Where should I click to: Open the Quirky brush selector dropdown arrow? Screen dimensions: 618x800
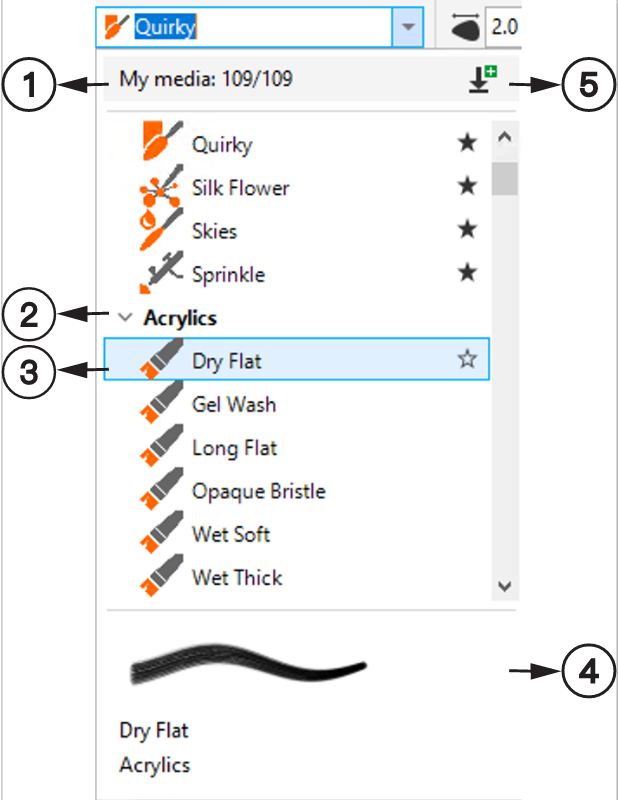[407, 27]
